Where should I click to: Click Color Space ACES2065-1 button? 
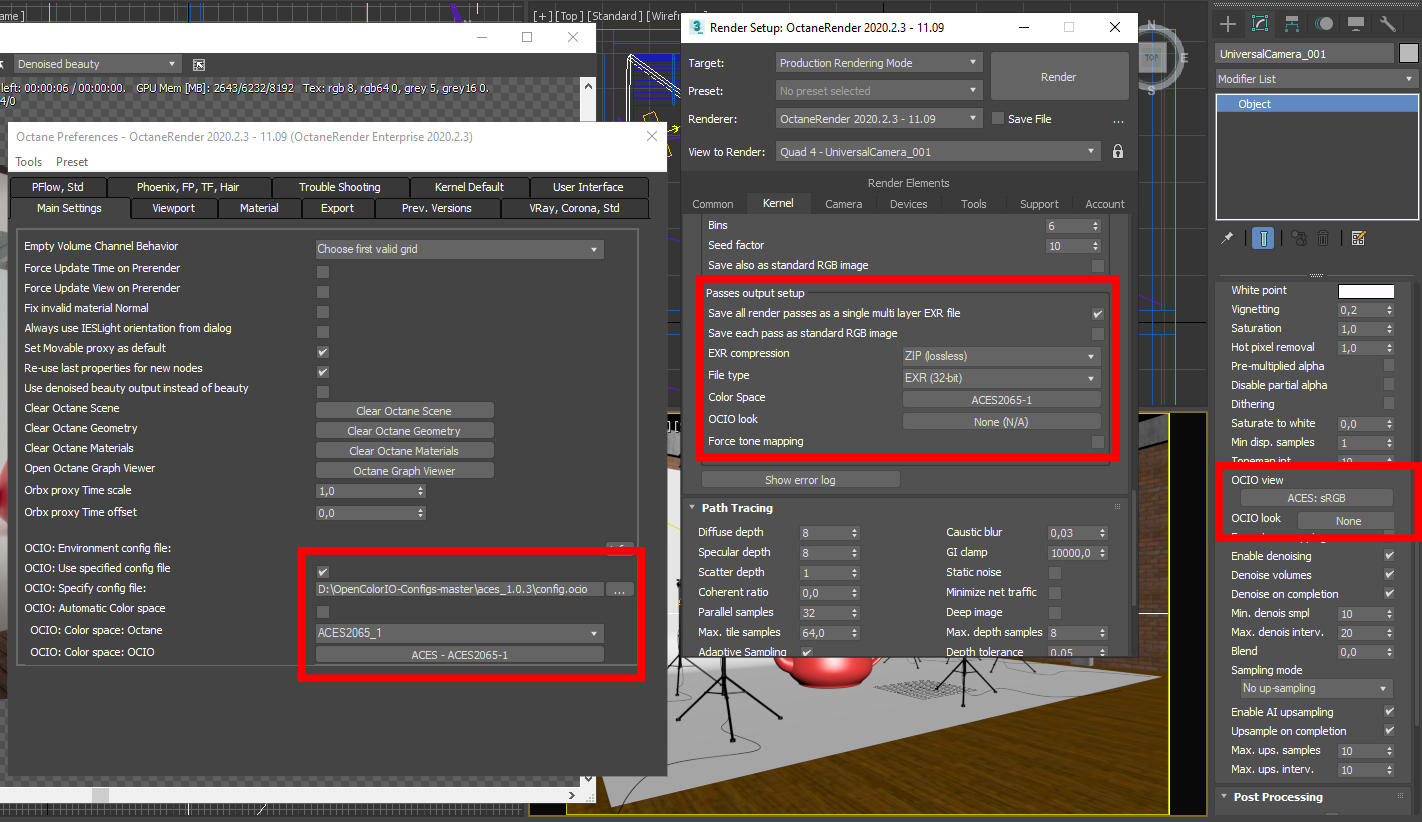click(1001, 400)
